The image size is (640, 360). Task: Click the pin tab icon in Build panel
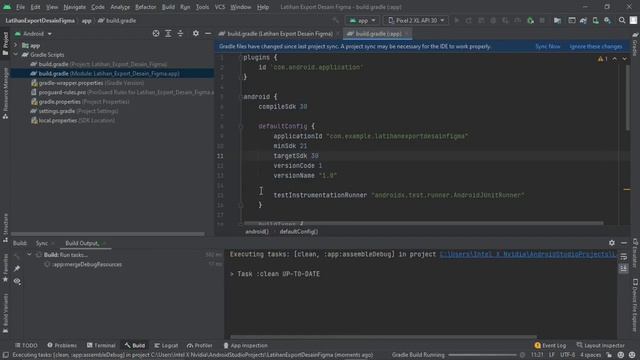(17, 269)
